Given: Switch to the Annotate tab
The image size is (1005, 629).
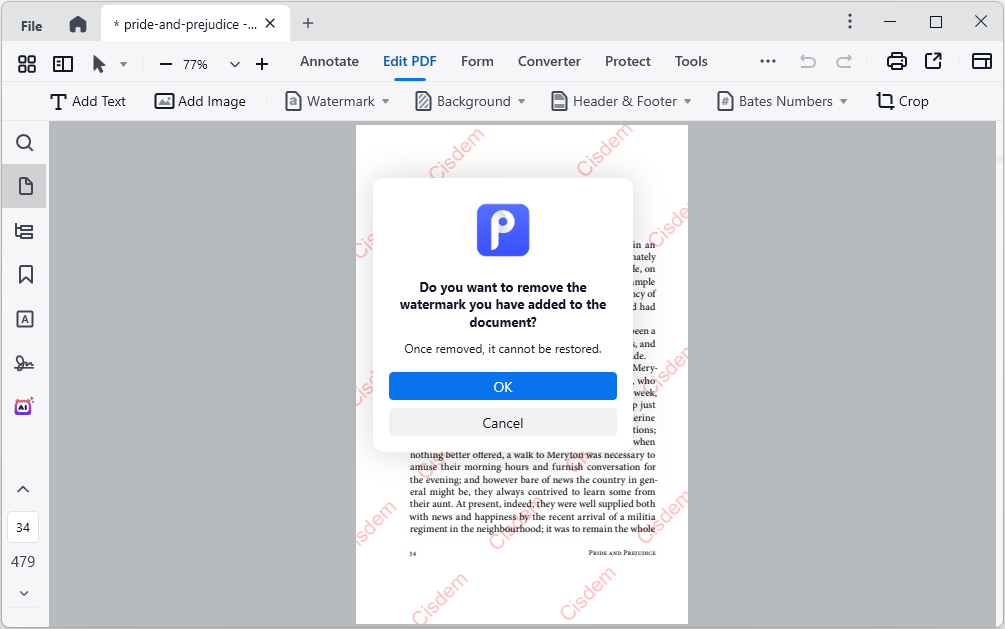Looking at the screenshot, I should [329, 61].
